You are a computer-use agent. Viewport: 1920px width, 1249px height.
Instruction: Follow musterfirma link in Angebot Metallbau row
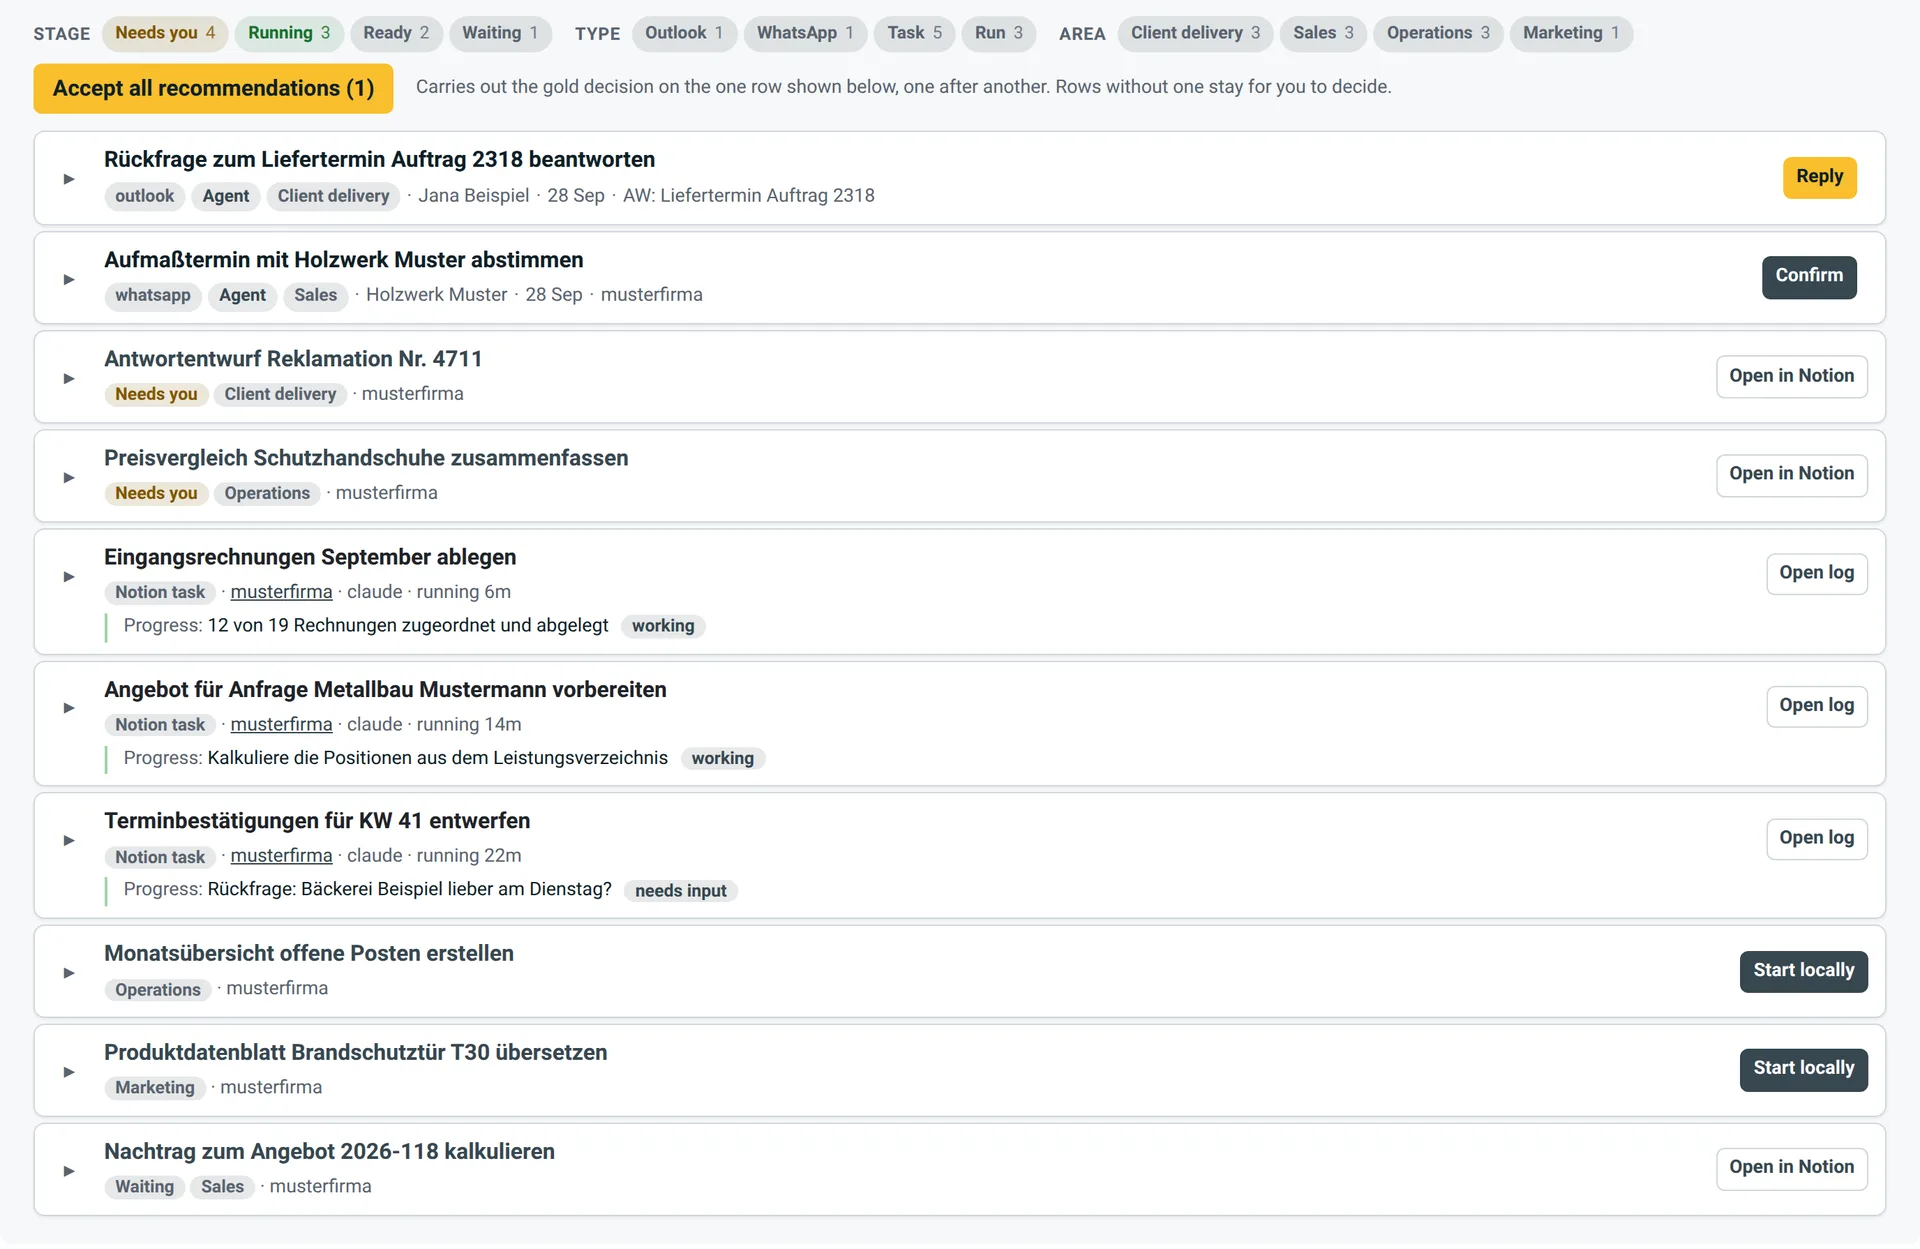coord(281,724)
